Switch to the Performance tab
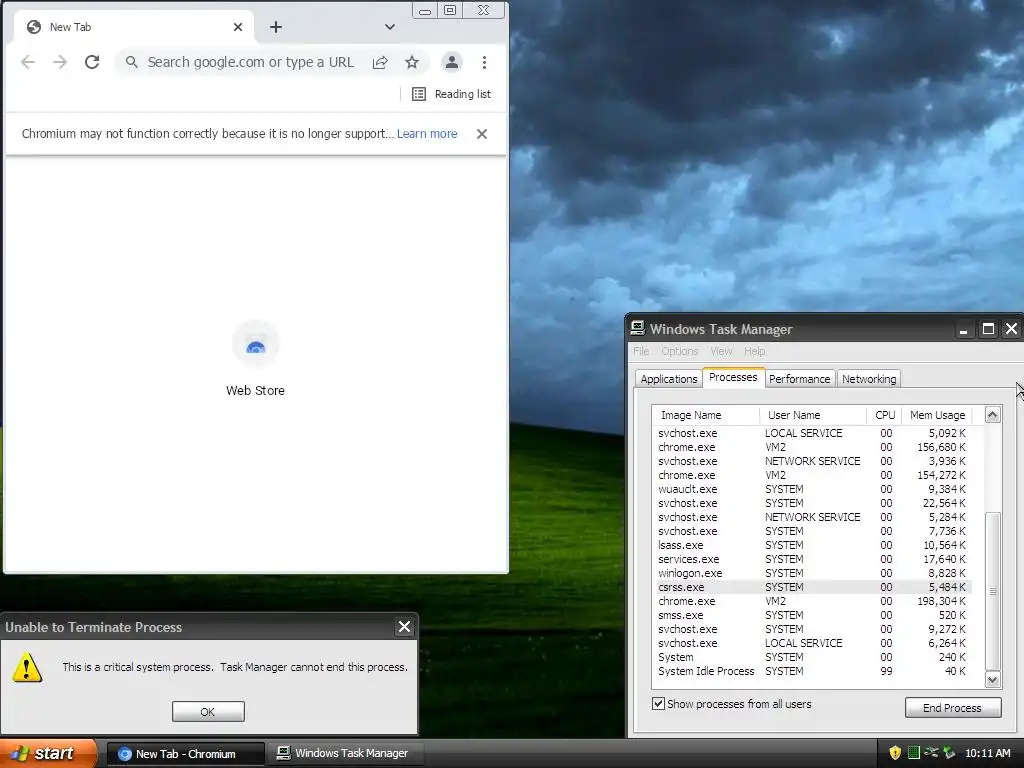1024x768 pixels. [799, 379]
